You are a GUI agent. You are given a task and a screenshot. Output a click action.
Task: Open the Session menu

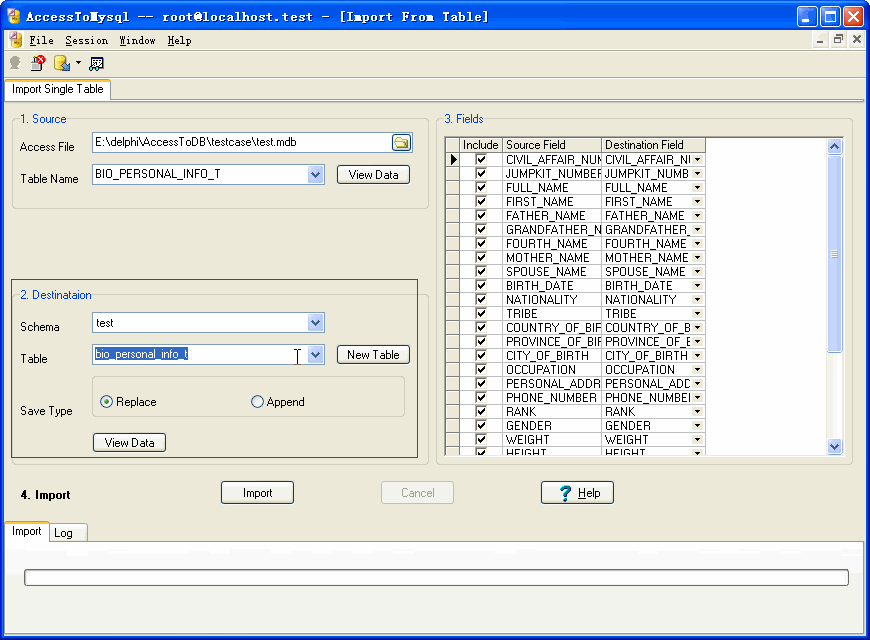click(x=87, y=41)
